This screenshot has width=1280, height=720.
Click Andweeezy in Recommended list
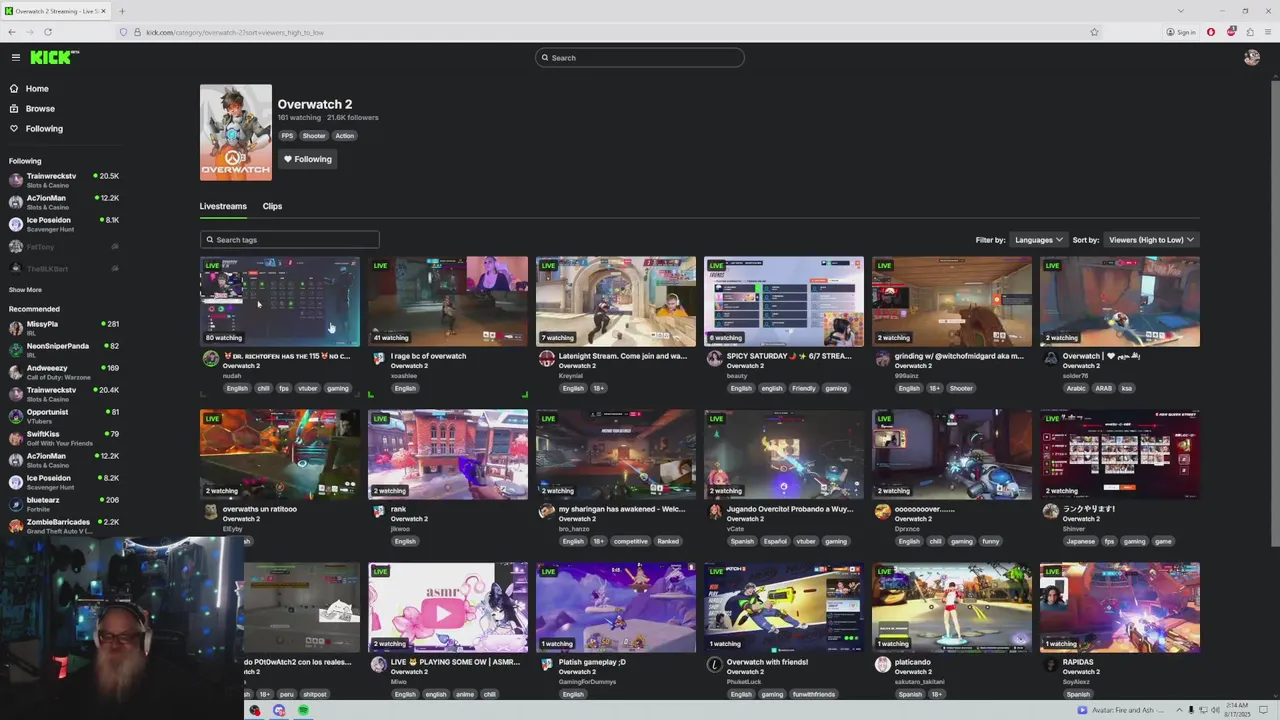coord(64,372)
